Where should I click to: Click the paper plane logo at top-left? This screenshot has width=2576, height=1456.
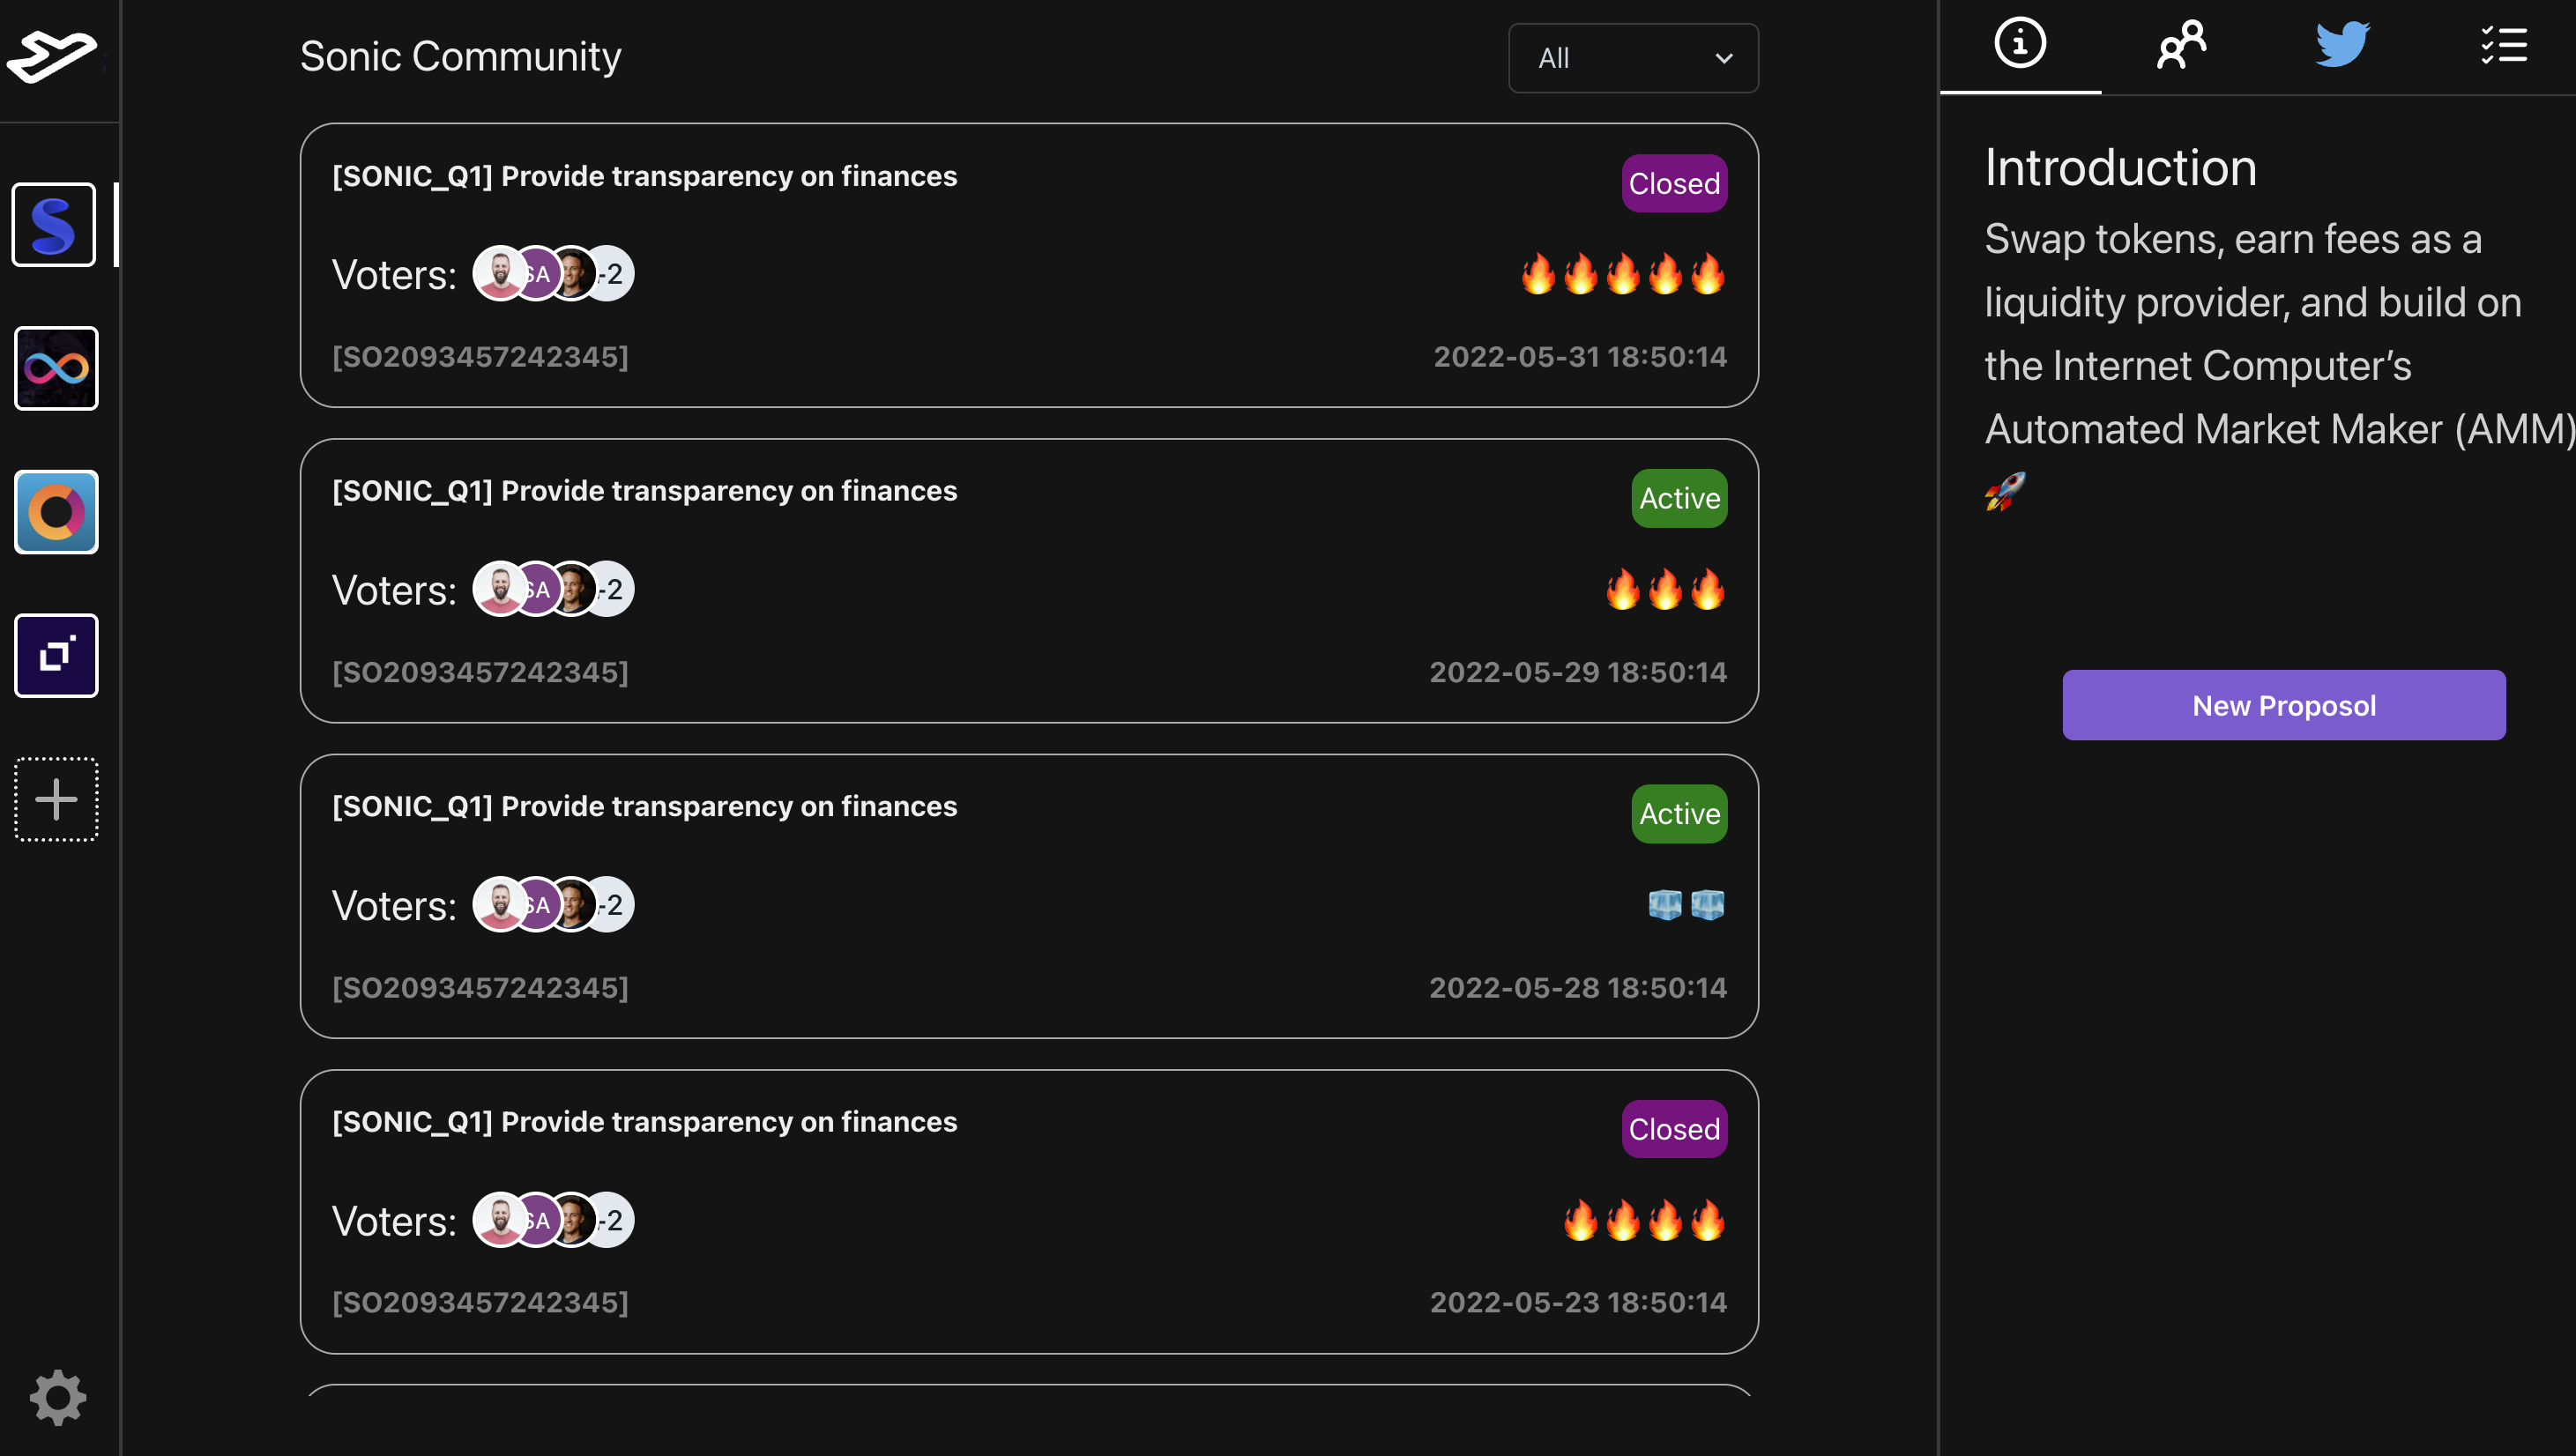point(52,55)
